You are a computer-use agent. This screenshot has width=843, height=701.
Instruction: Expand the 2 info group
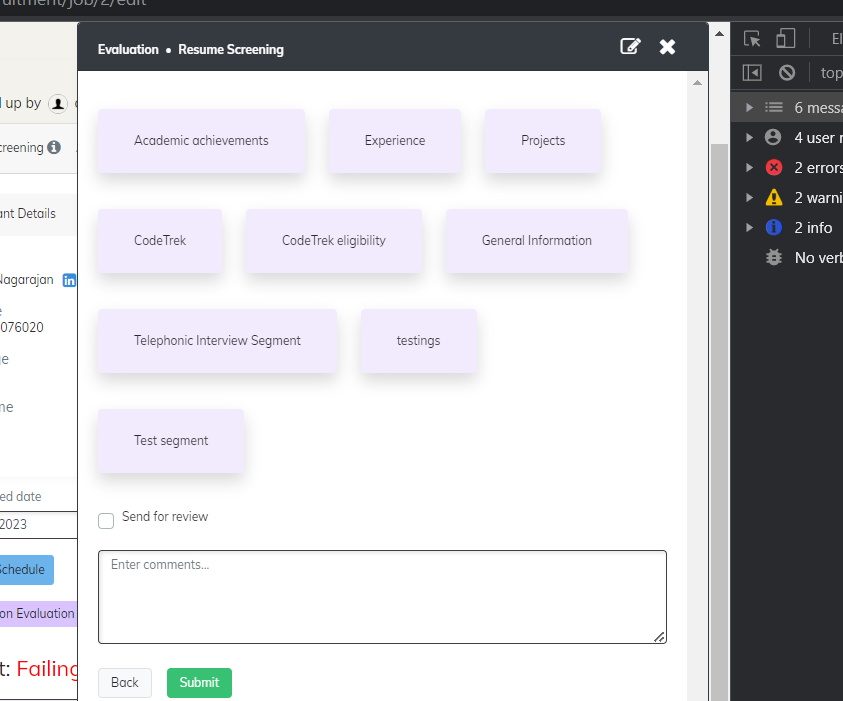(x=749, y=228)
